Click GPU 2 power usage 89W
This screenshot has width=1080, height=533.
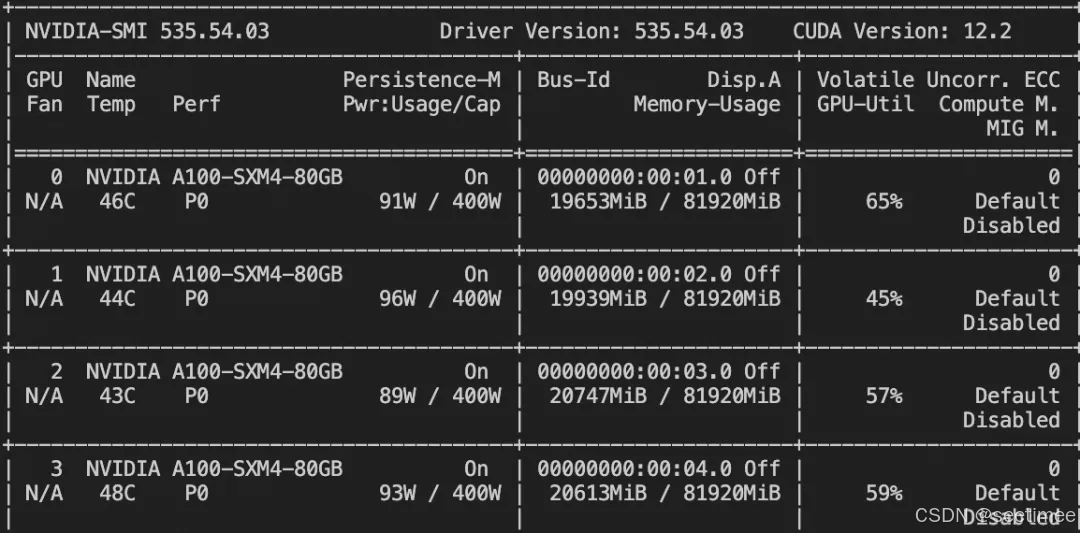(398, 396)
